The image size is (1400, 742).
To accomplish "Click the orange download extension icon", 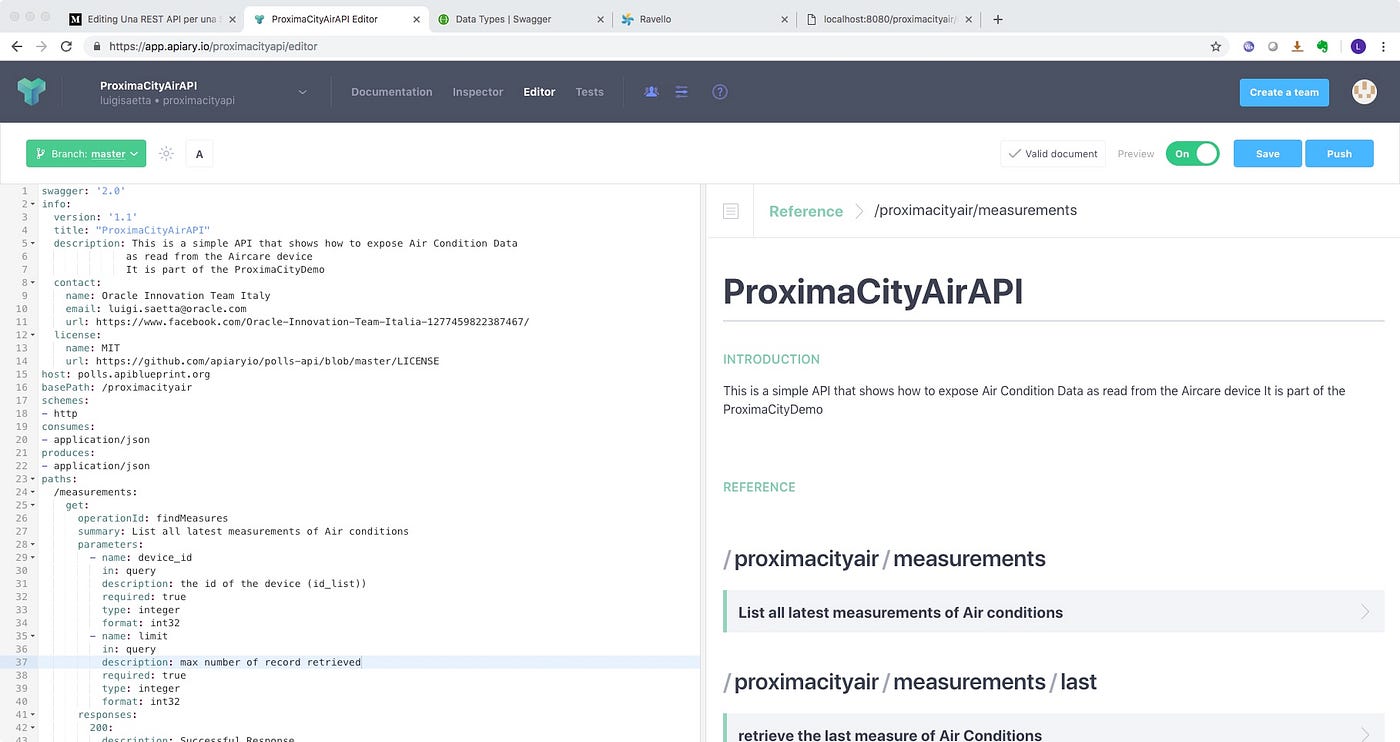I will click(1297, 46).
